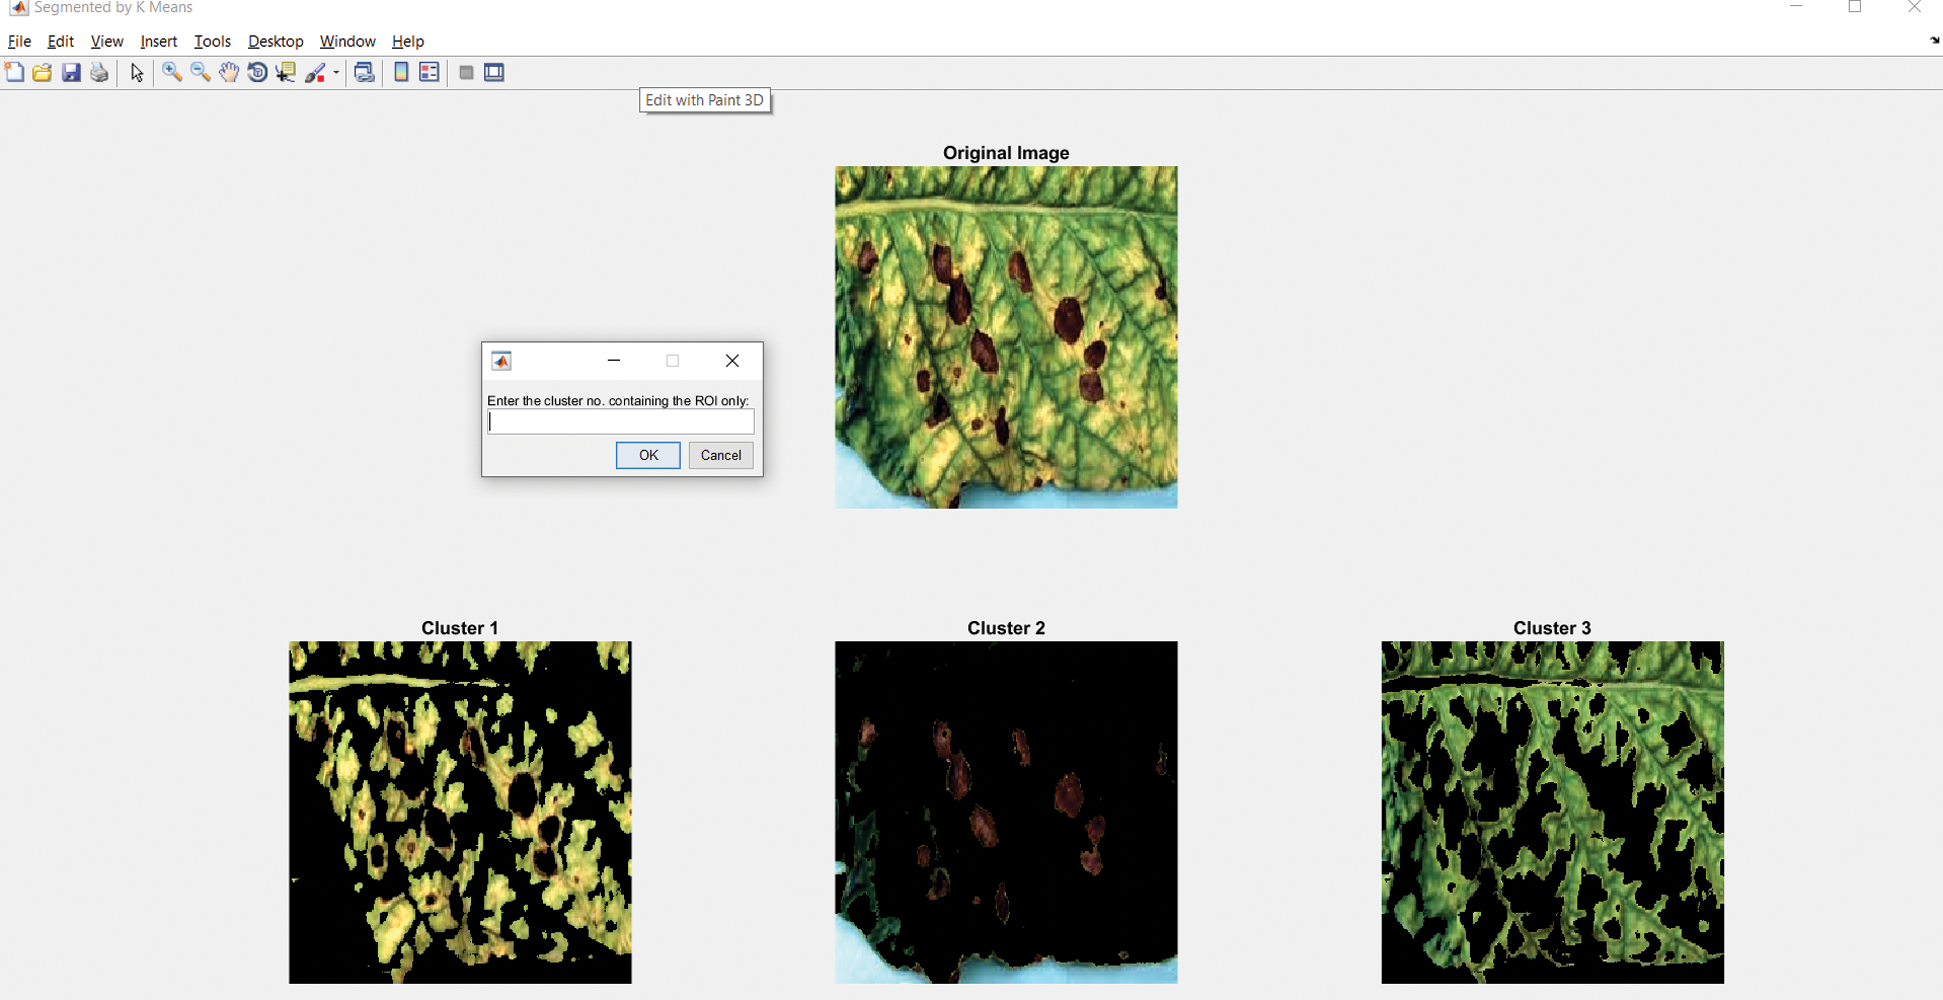The width and height of the screenshot is (1943, 1000).
Task: Open the Desktop menu
Action: coord(275,41)
